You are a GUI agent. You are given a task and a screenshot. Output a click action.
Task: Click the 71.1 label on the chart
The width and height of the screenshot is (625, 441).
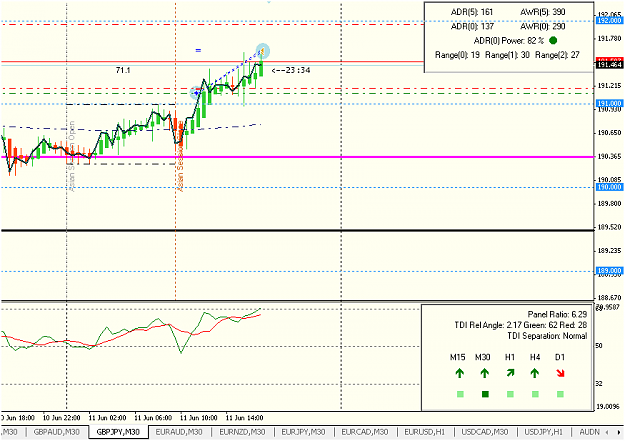(123, 70)
